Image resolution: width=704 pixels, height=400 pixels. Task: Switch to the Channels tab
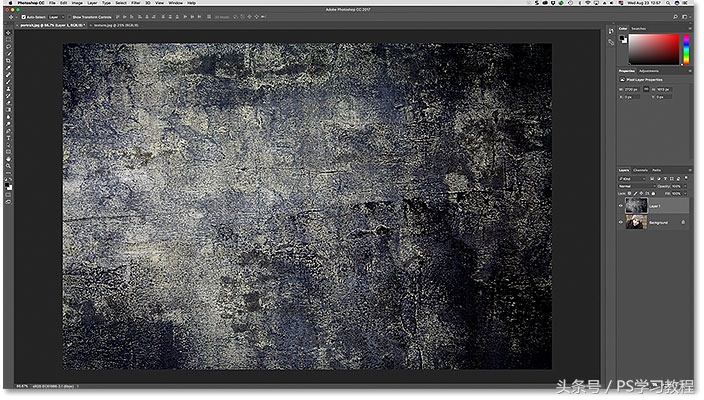(x=640, y=170)
